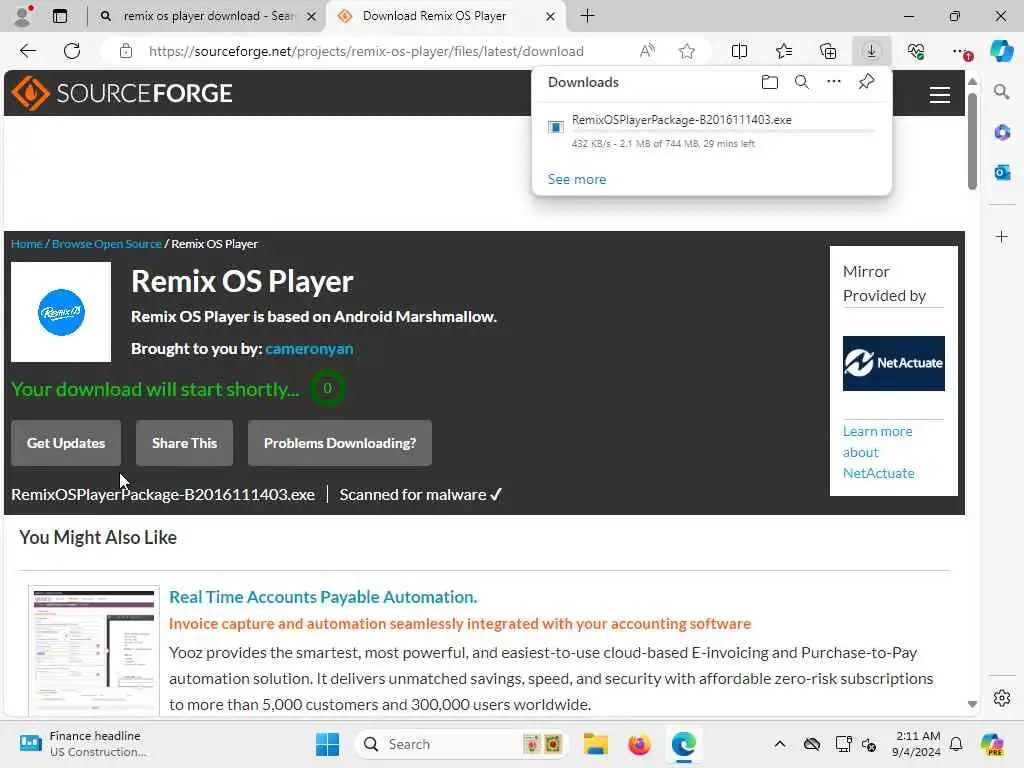
Task: Click Problems Downloading? button
Action: click(x=340, y=443)
